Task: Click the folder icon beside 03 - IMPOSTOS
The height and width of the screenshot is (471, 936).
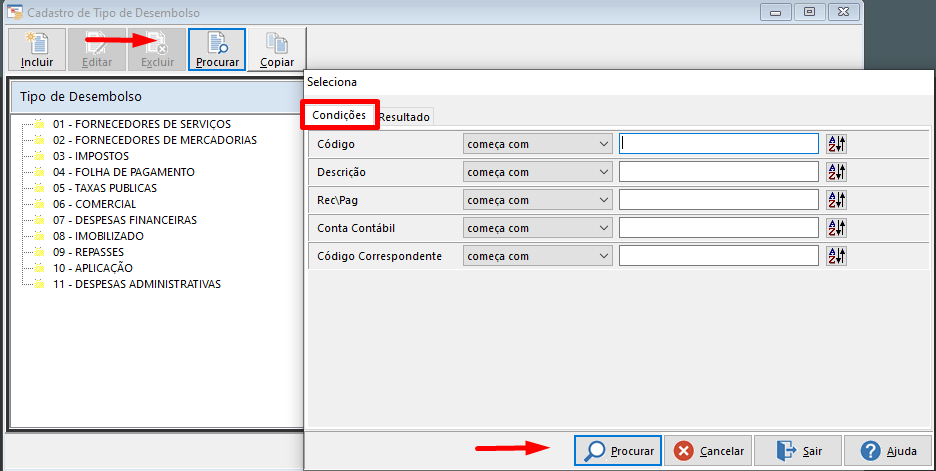Action: click(39, 156)
